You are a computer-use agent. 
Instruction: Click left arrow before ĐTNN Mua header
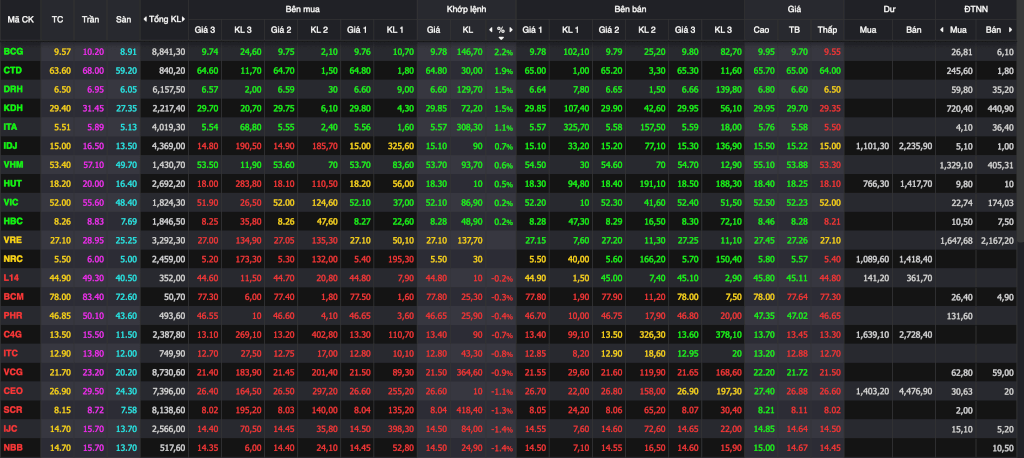click(x=942, y=30)
